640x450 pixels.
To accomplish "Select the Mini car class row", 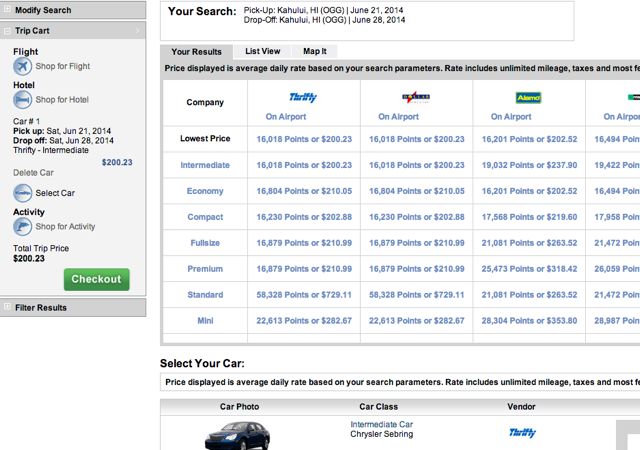I will coord(205,321).
